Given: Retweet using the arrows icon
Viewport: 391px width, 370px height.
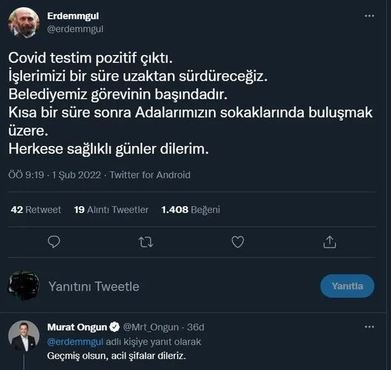Looking at the screenshot, I should 146,242.
